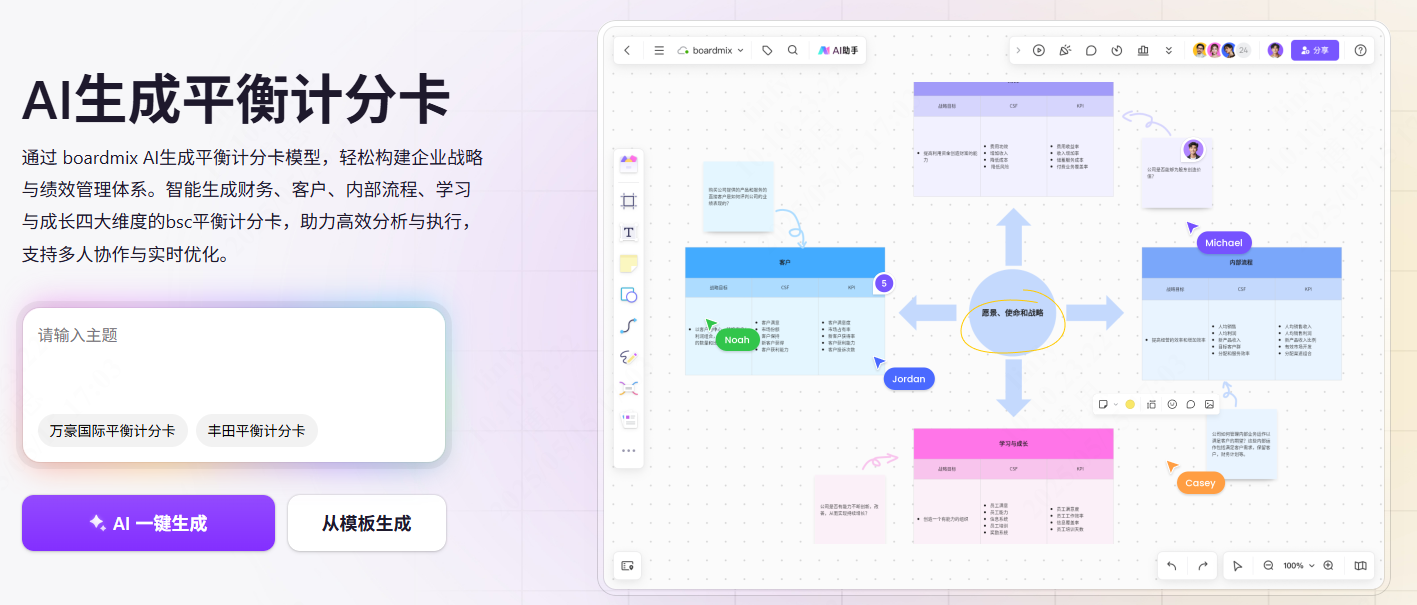The height and width of the screenshot is (605, 1417).
Task: Zoom in with the plus magnifier
Action: [x=1329, y=566]
